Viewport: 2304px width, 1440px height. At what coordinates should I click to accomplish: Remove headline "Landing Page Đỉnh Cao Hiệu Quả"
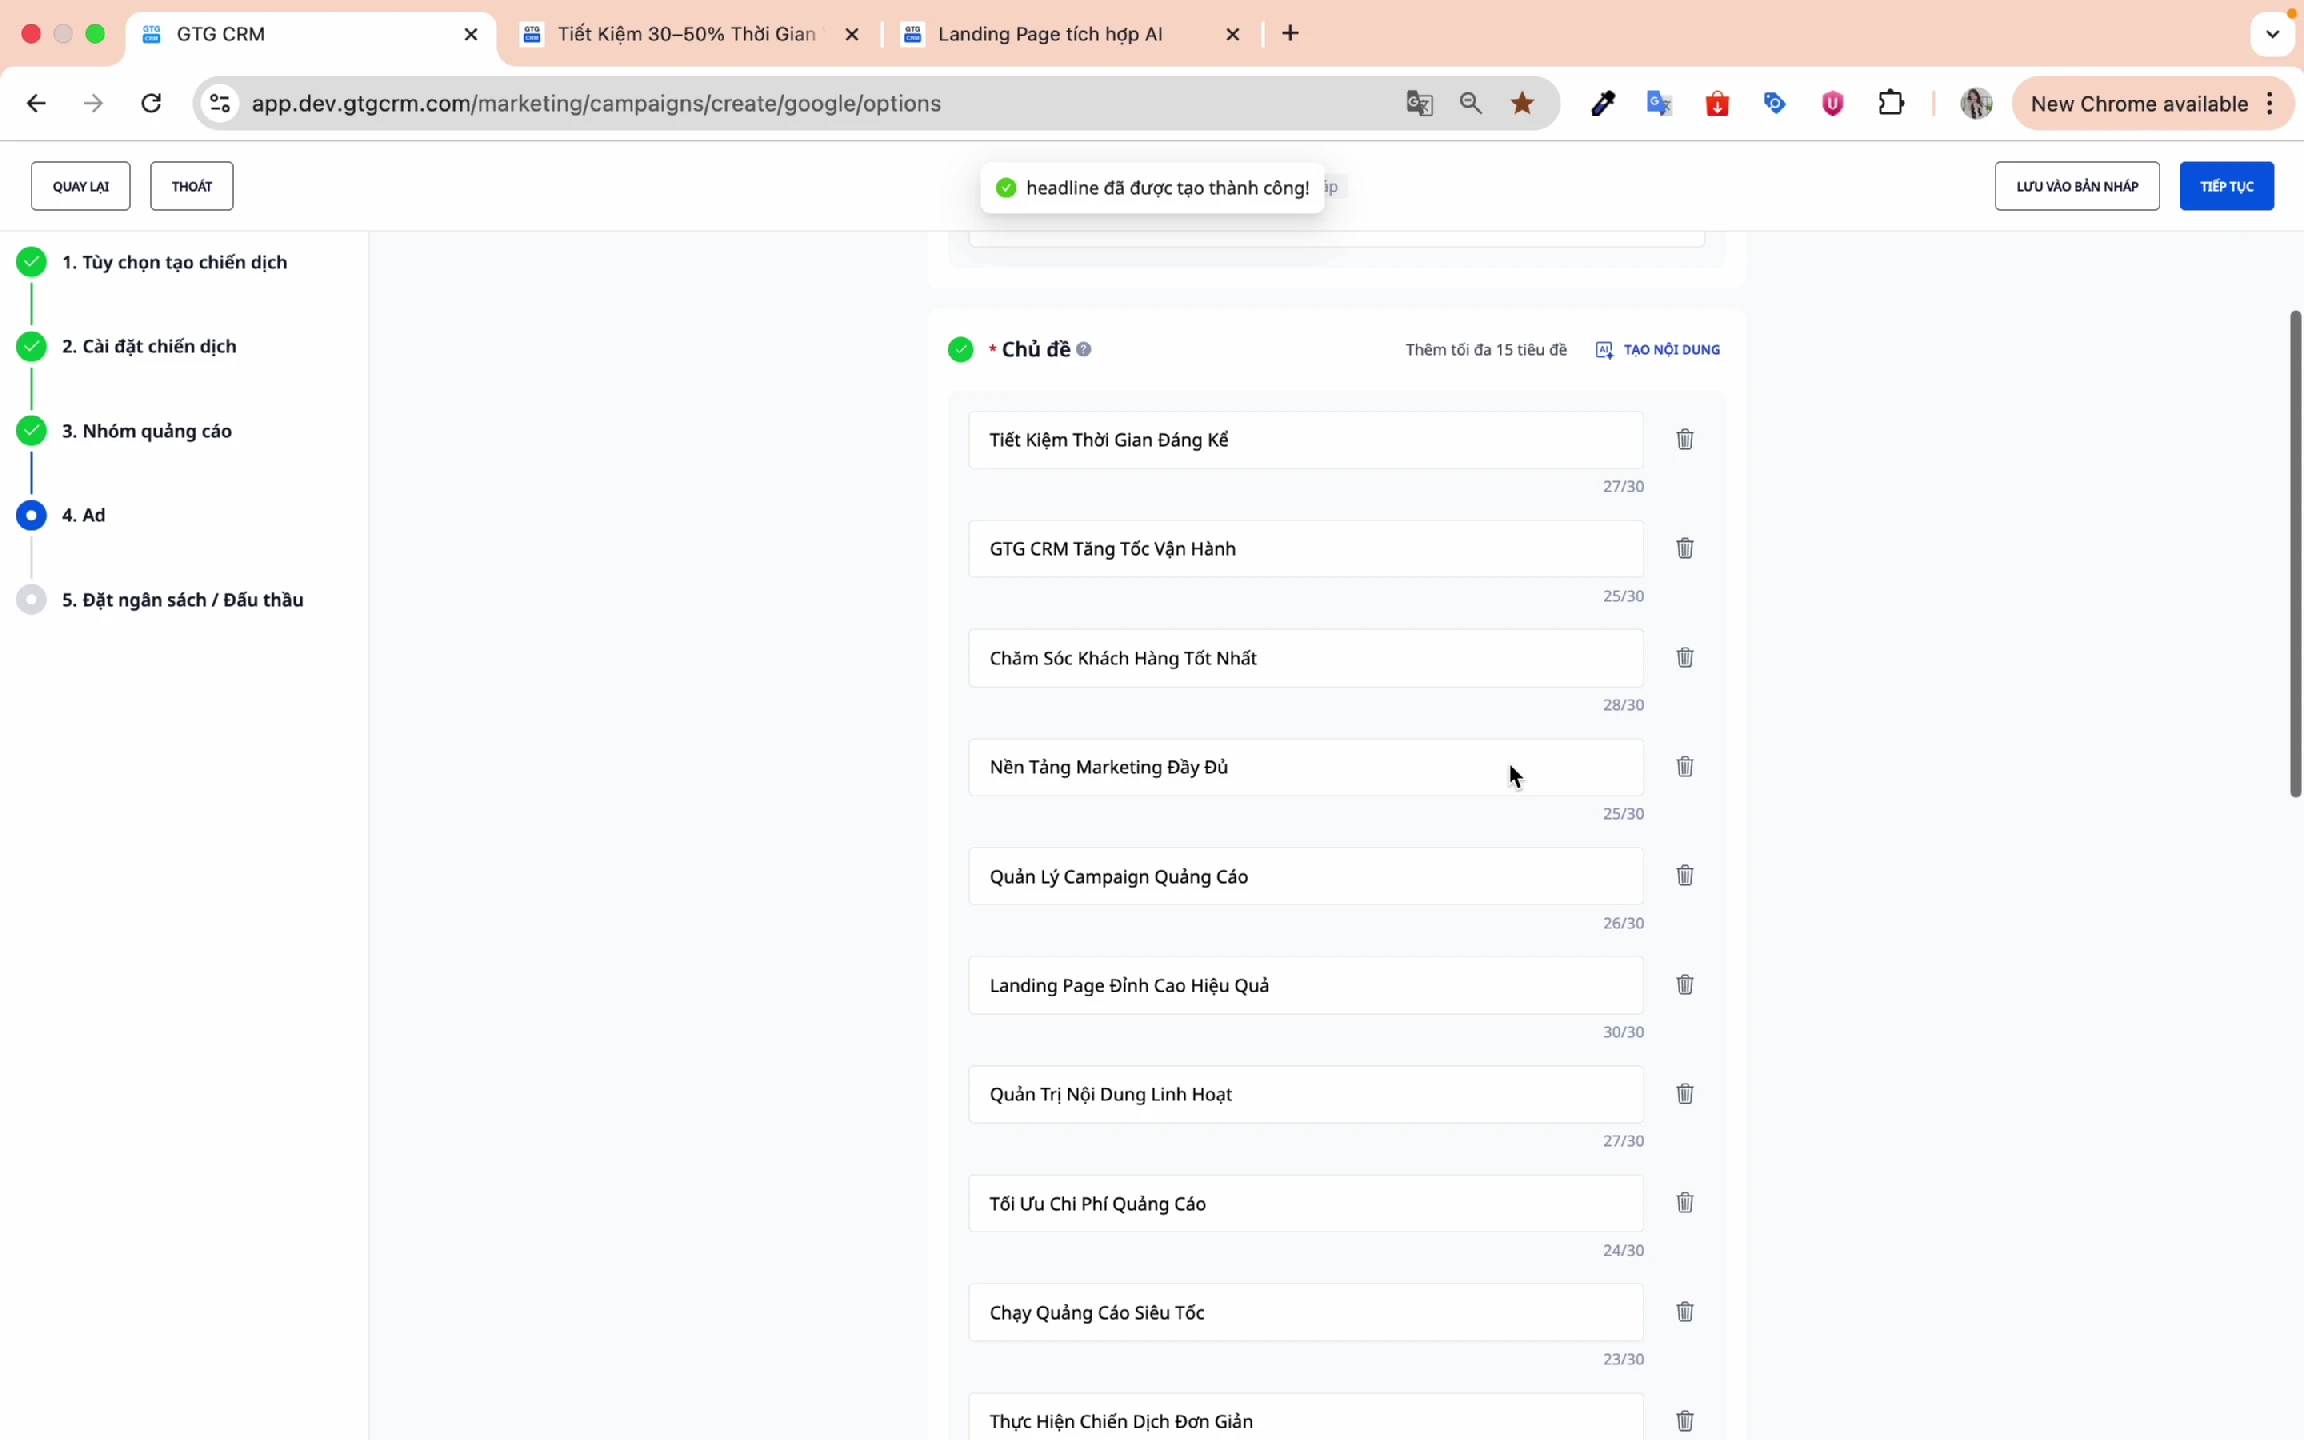(1684, 985)
